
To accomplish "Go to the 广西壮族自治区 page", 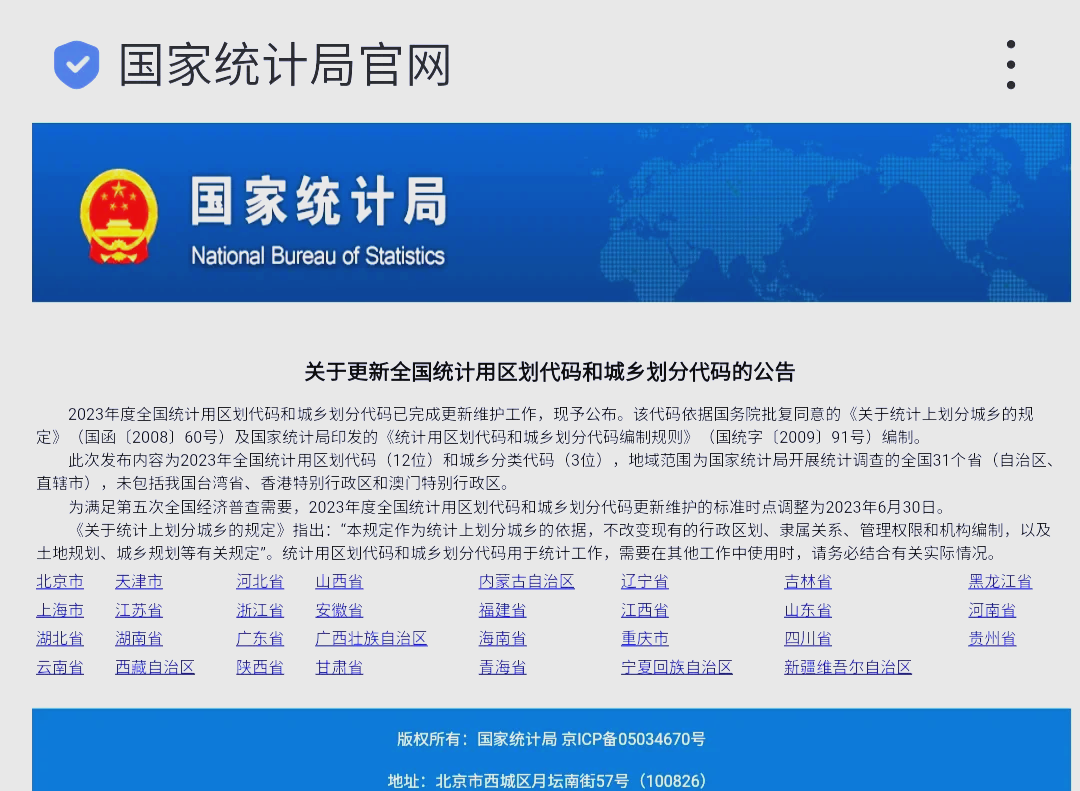I will 371,639.
